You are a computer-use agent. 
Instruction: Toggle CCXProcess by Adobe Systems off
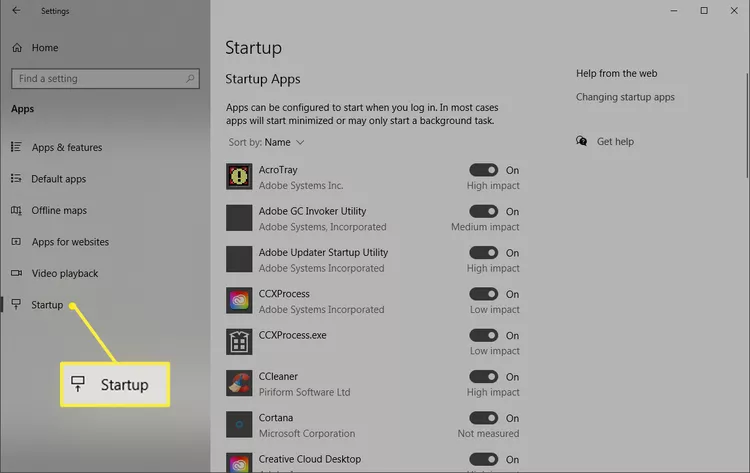[484, 294]
